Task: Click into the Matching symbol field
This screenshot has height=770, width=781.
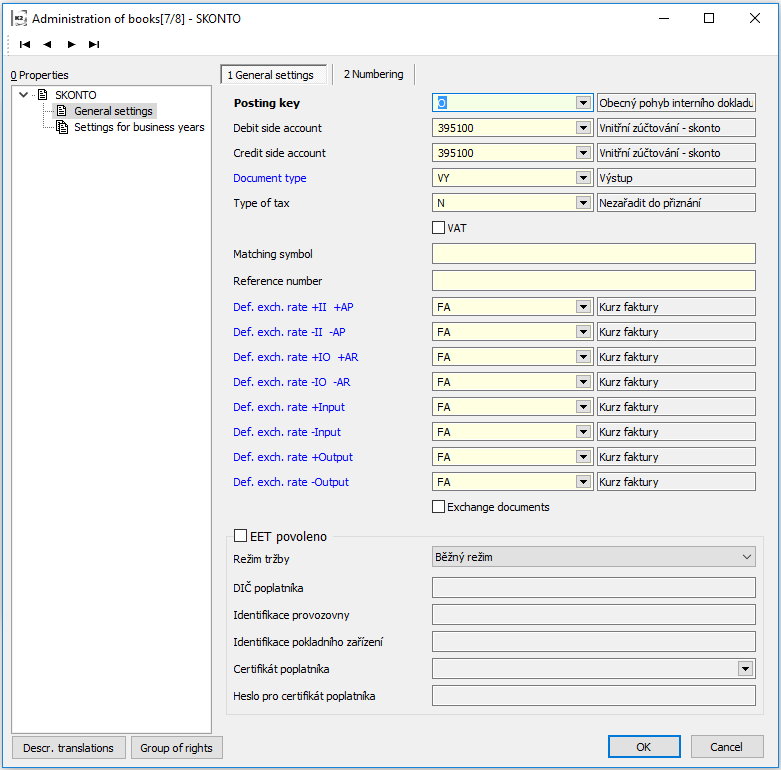Action: 593,254
